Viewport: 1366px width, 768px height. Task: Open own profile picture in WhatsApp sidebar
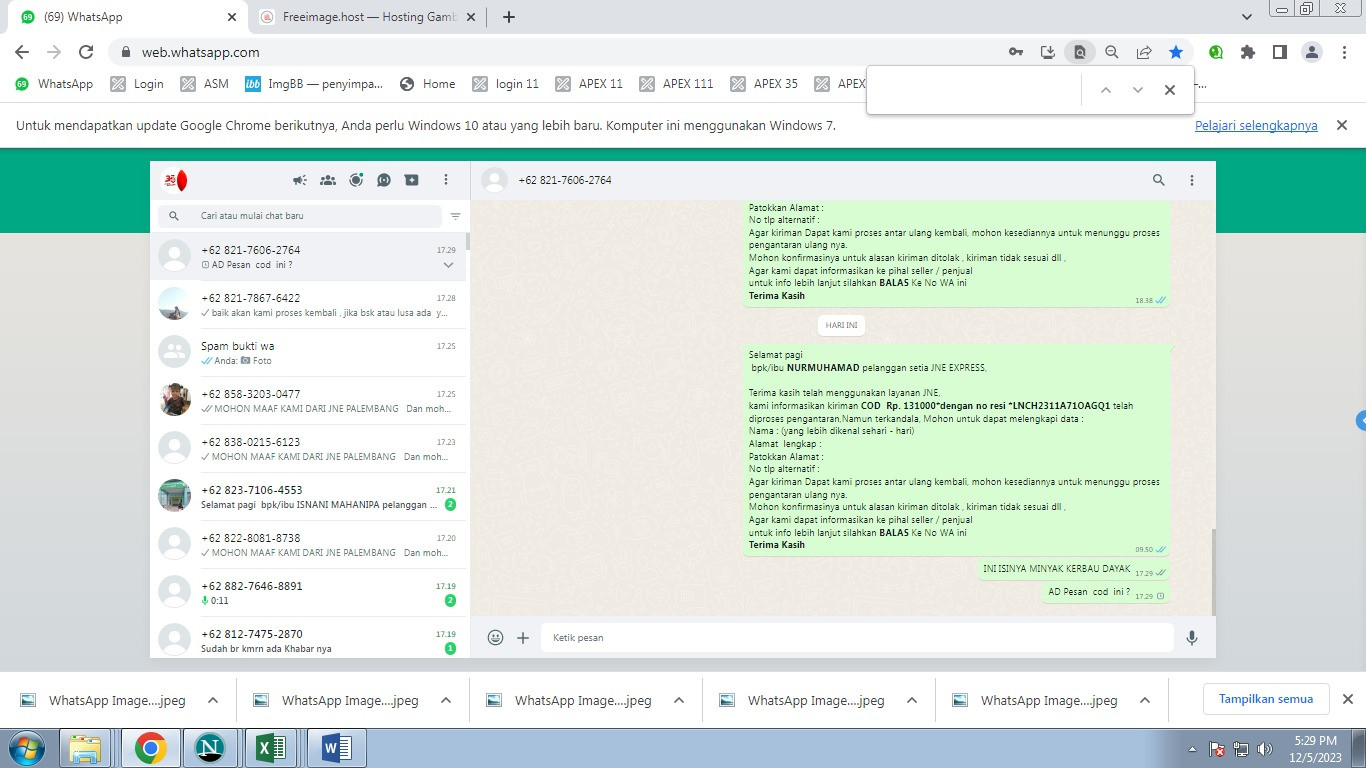(x=175, y=180)
